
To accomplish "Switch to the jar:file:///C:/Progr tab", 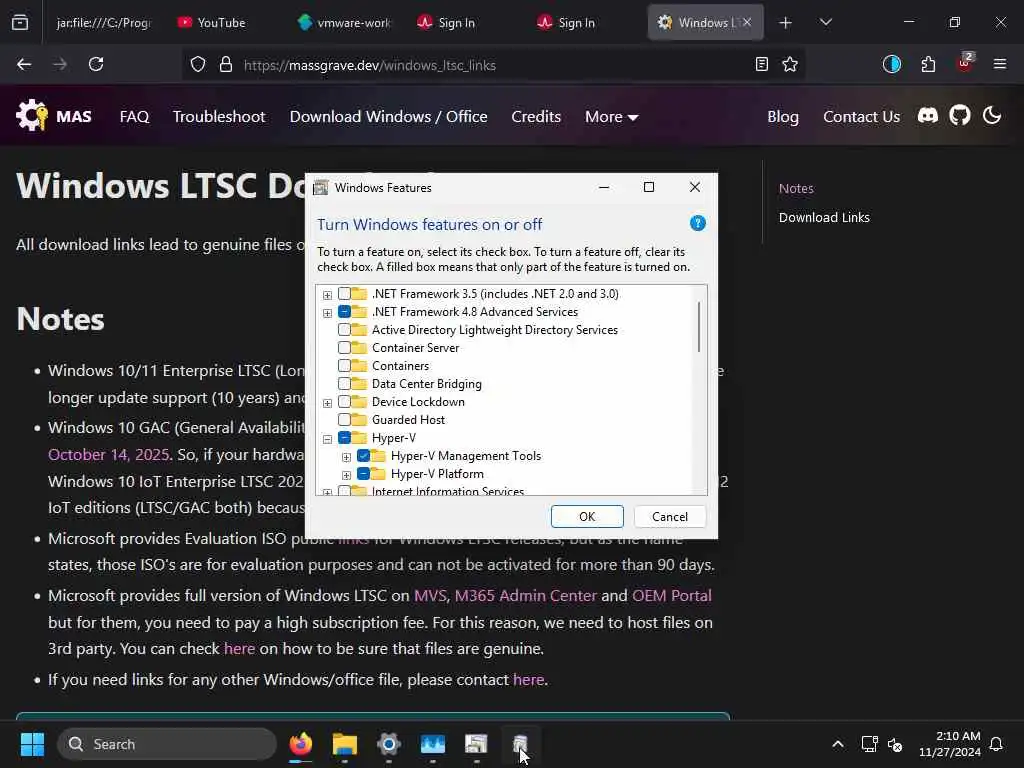I will tap(104, 22).
